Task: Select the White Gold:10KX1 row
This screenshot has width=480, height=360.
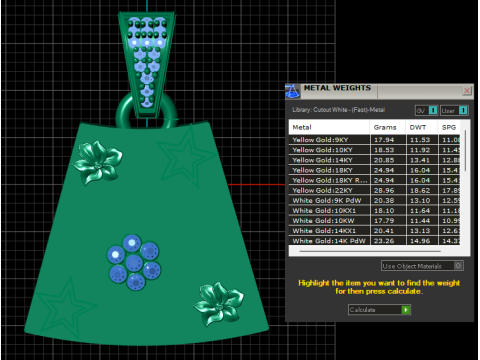Action: tap(374, 211)
